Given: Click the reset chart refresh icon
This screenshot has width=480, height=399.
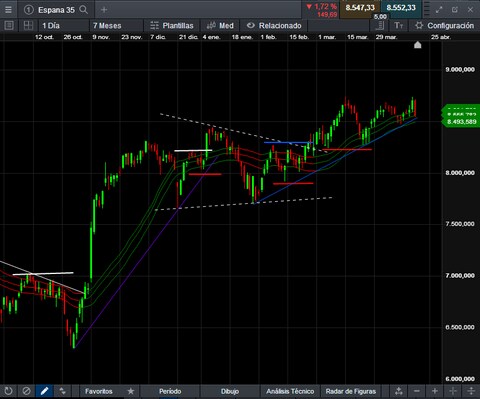Looking at the screenshot, I should point(8,391).
